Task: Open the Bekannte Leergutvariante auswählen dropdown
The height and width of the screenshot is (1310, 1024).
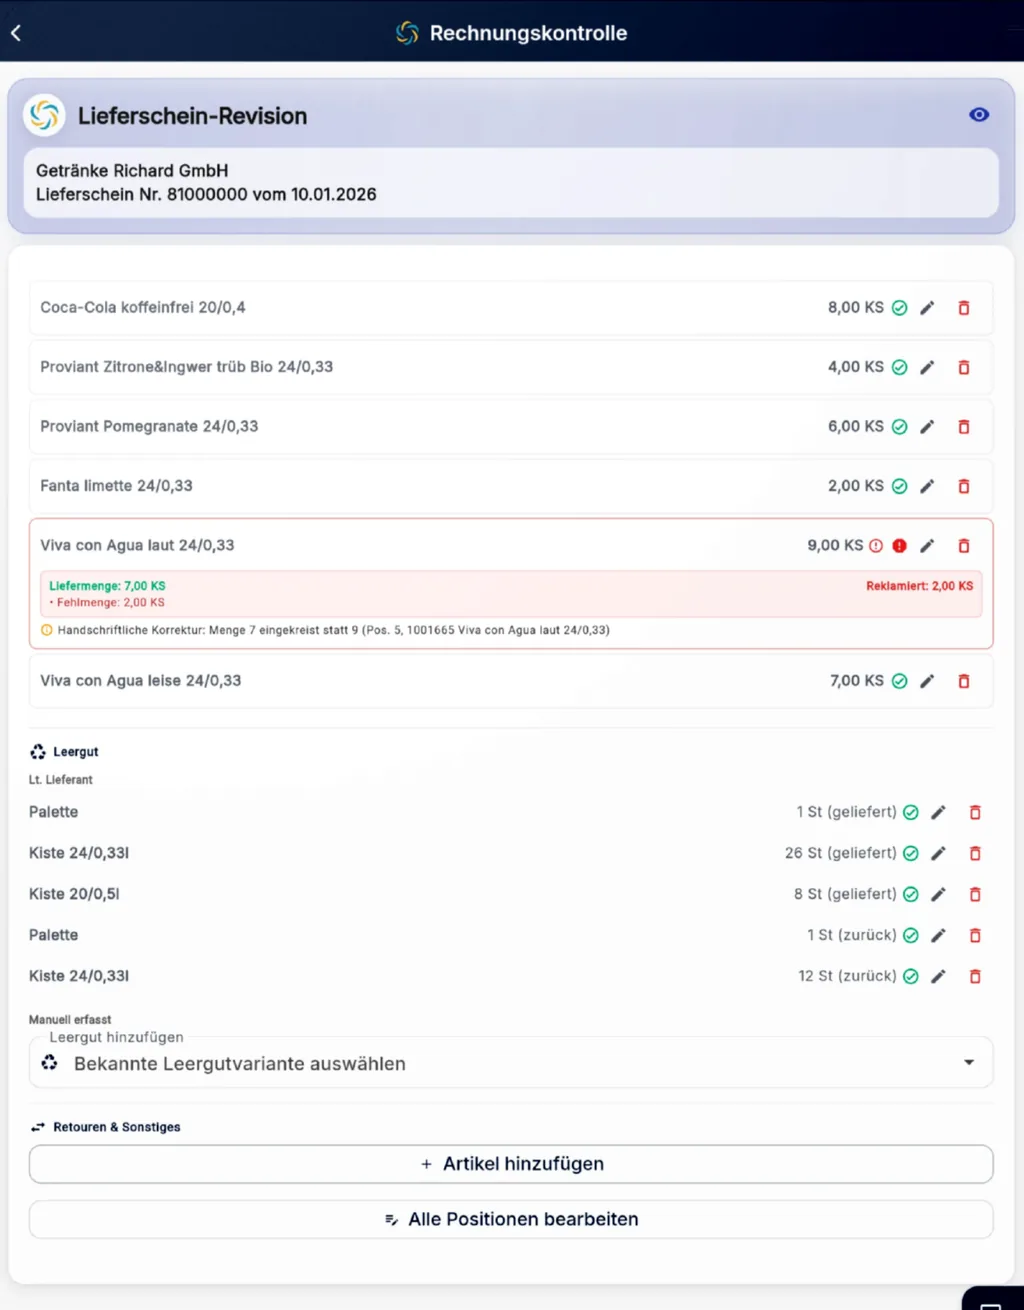Action: tap(511, 1063)
